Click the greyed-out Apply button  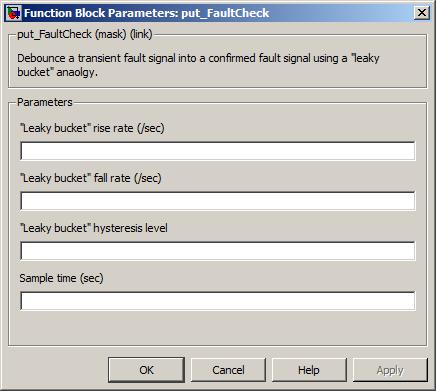click(390, 370)
